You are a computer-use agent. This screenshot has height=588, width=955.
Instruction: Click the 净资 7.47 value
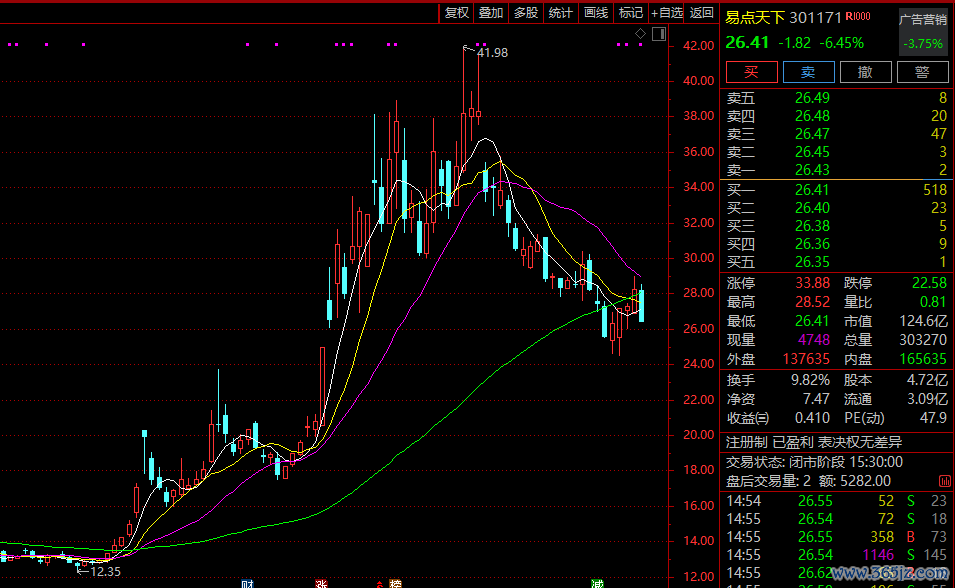[x=816, y=399]
